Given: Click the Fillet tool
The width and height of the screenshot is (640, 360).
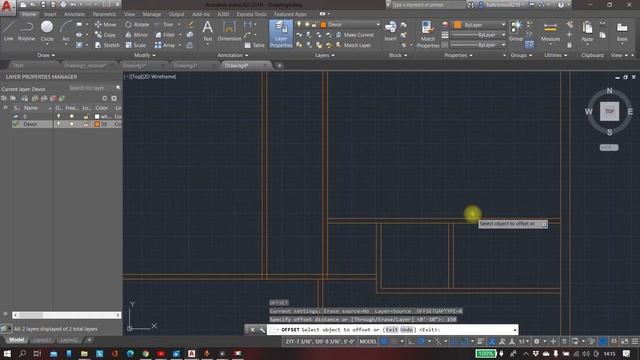Looking at the screenshot, I should tap(165, 35).
